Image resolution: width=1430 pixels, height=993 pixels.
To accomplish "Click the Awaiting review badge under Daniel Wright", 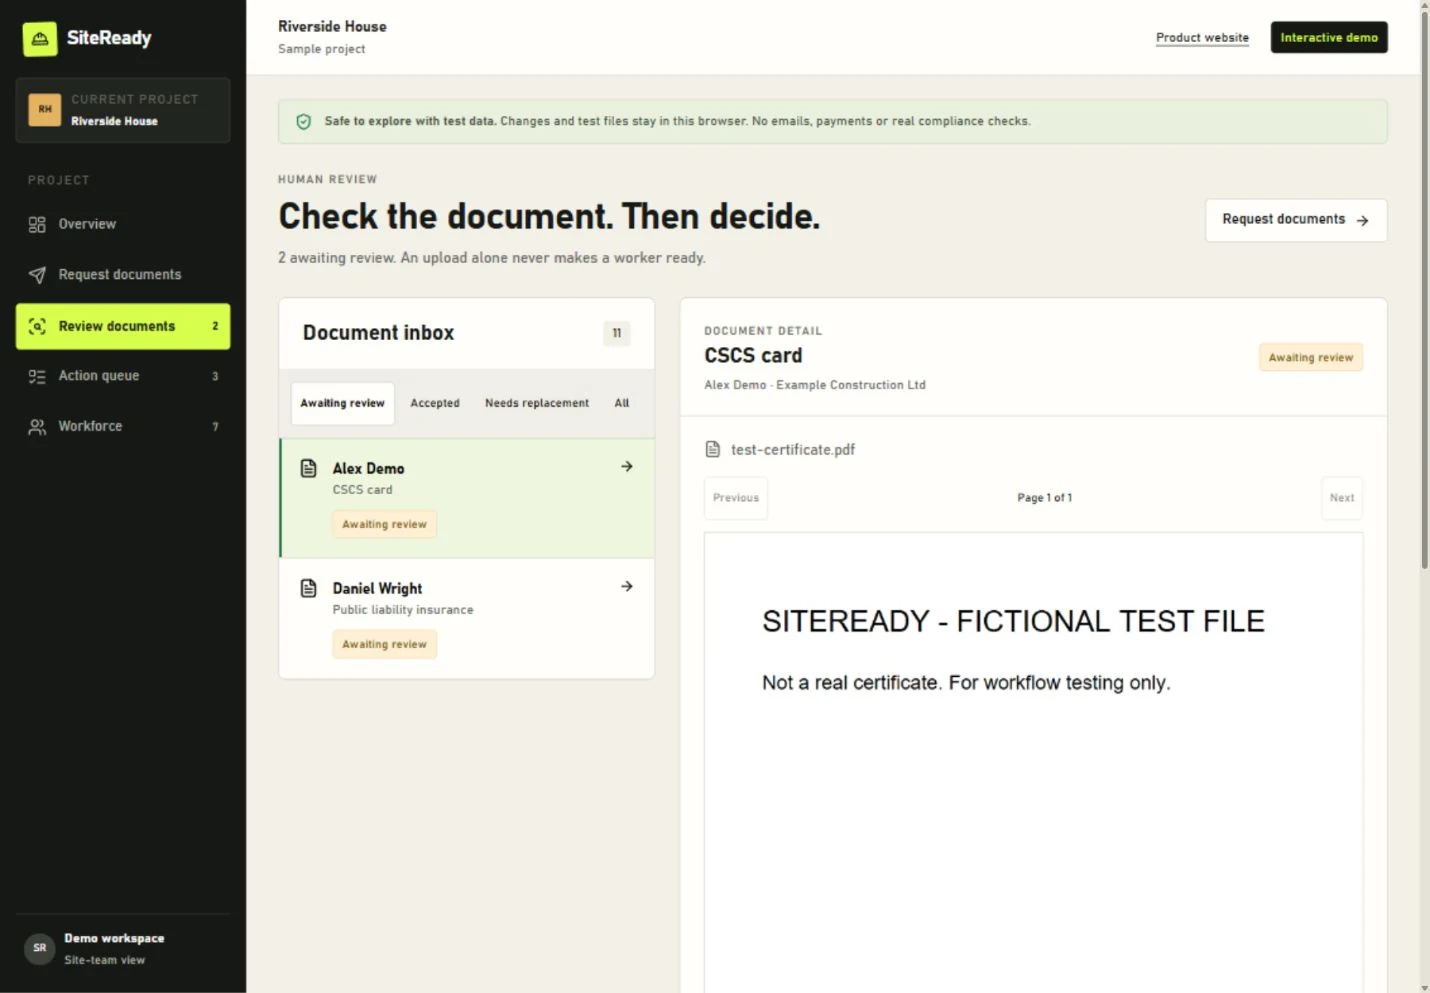I will coord(385,645).
